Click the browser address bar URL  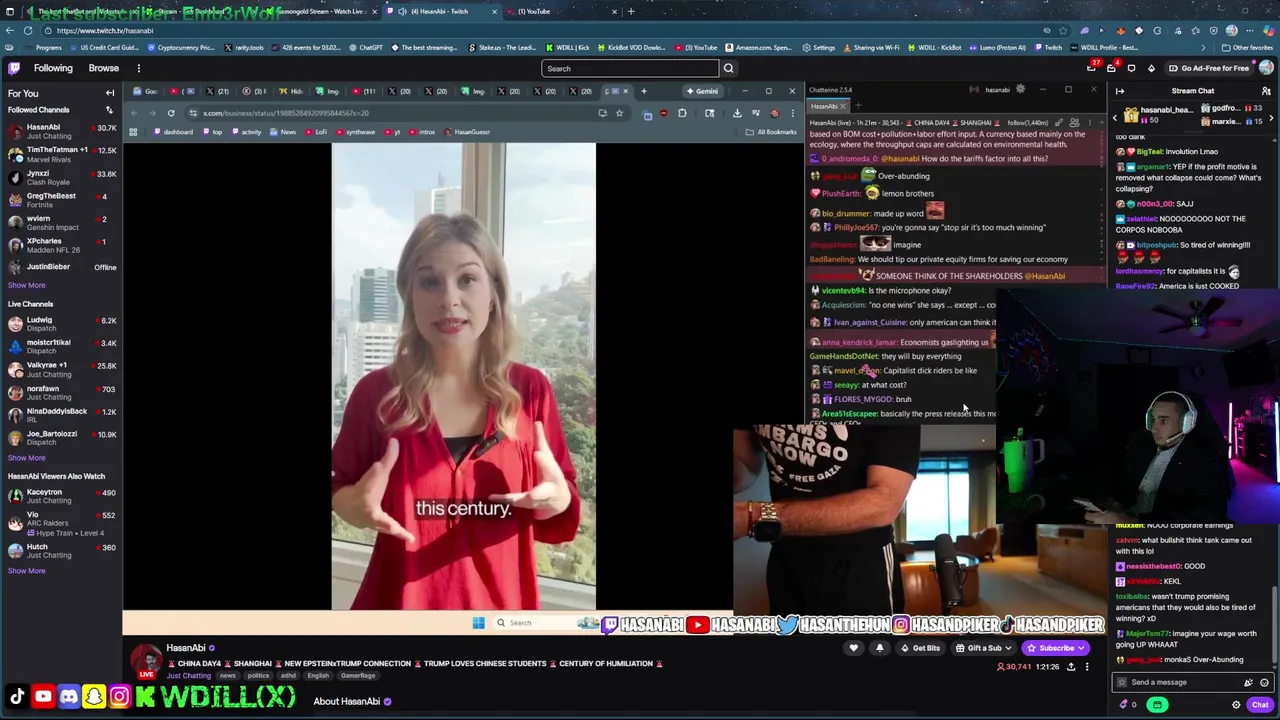[x=105, y=30]
